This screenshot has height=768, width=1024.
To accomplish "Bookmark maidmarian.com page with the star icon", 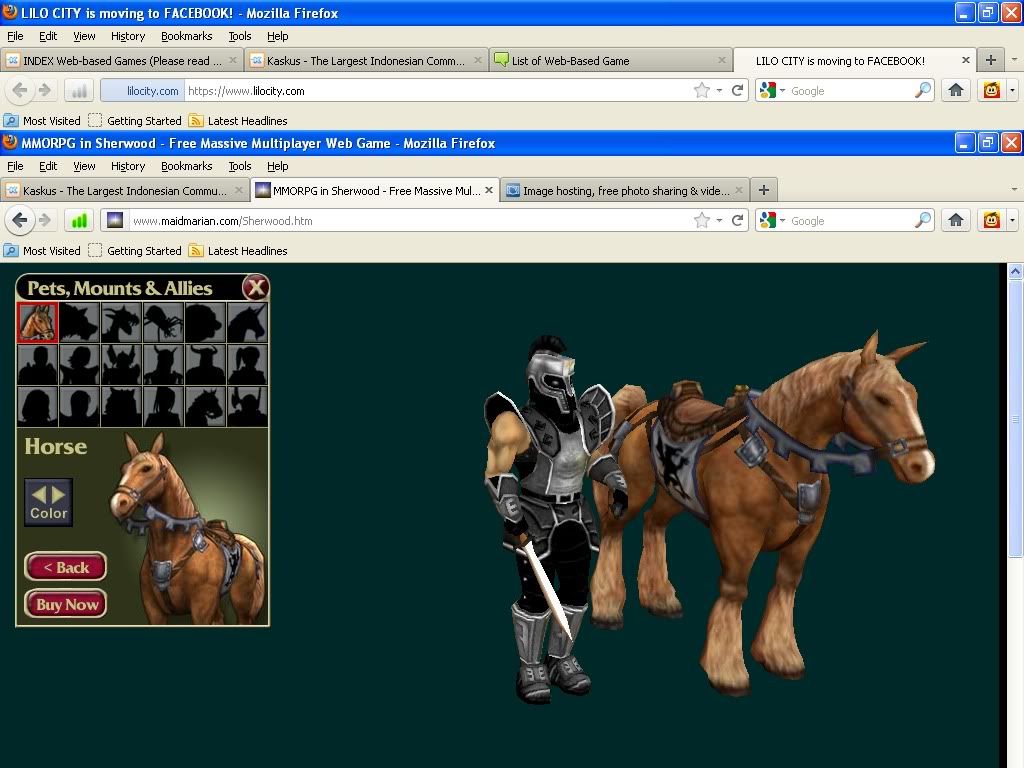I will click(x=701, y=220).
